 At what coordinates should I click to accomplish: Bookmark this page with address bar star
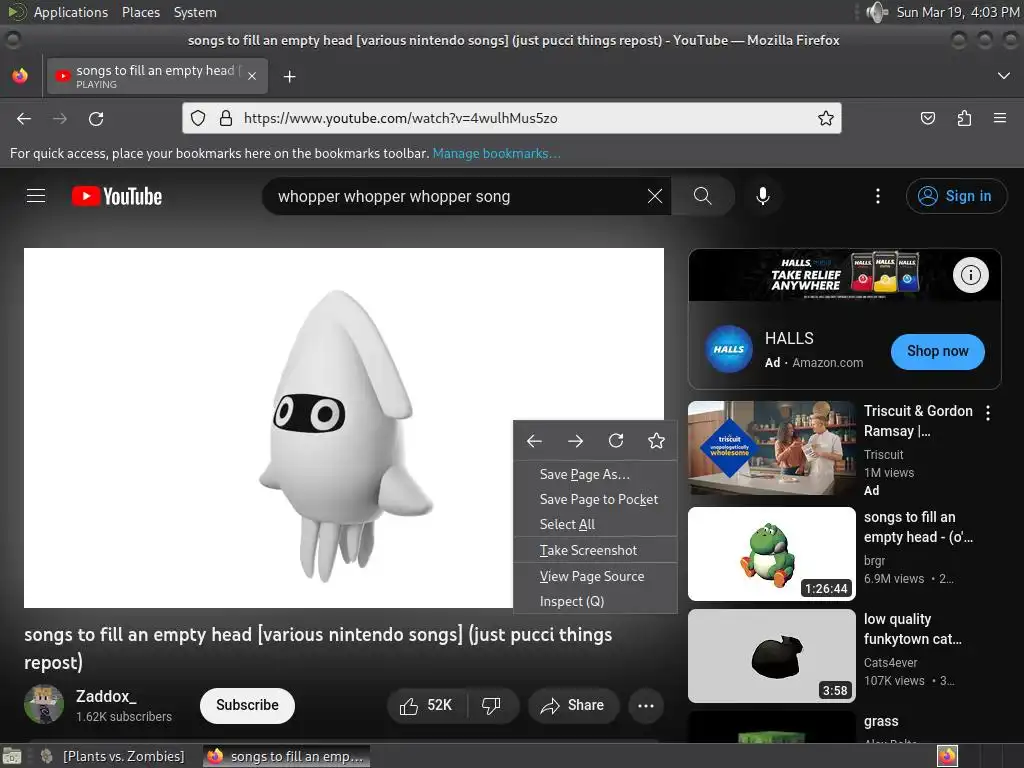click(x=825, y=118)
